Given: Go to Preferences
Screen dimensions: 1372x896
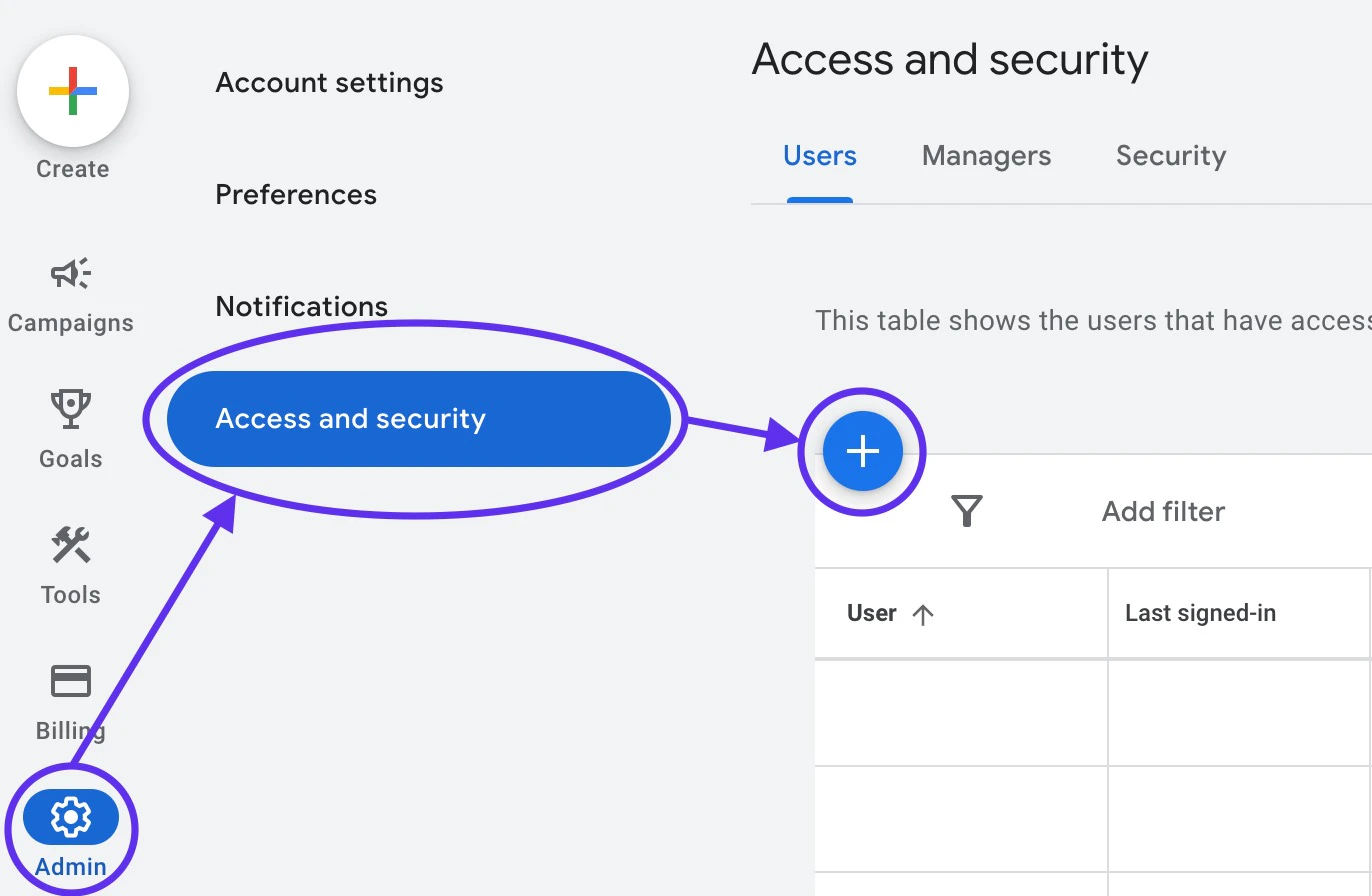Looking at the screenshot, I should click(296, 194).
